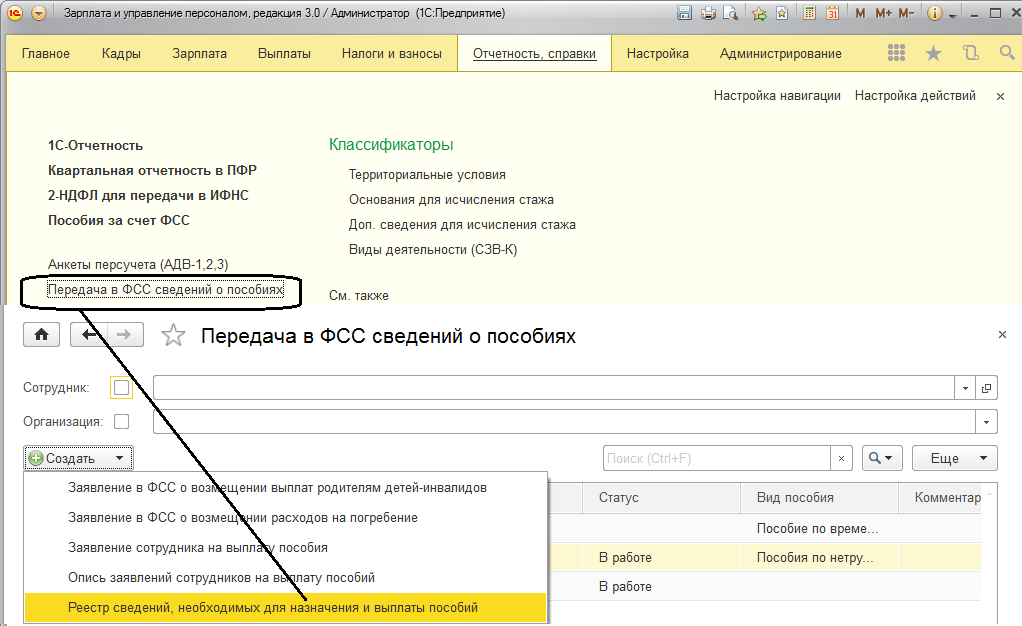Open 'Пособия за счет ФСС' link
1022x626 pixels.
tap(119, 220)
